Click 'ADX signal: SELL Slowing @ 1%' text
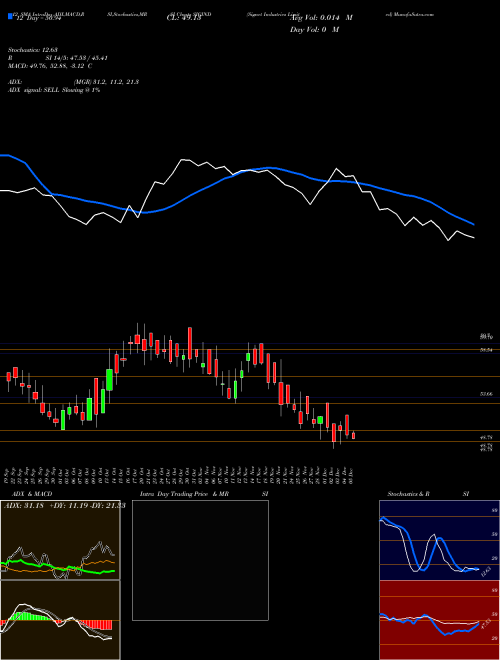 [54, 90]
